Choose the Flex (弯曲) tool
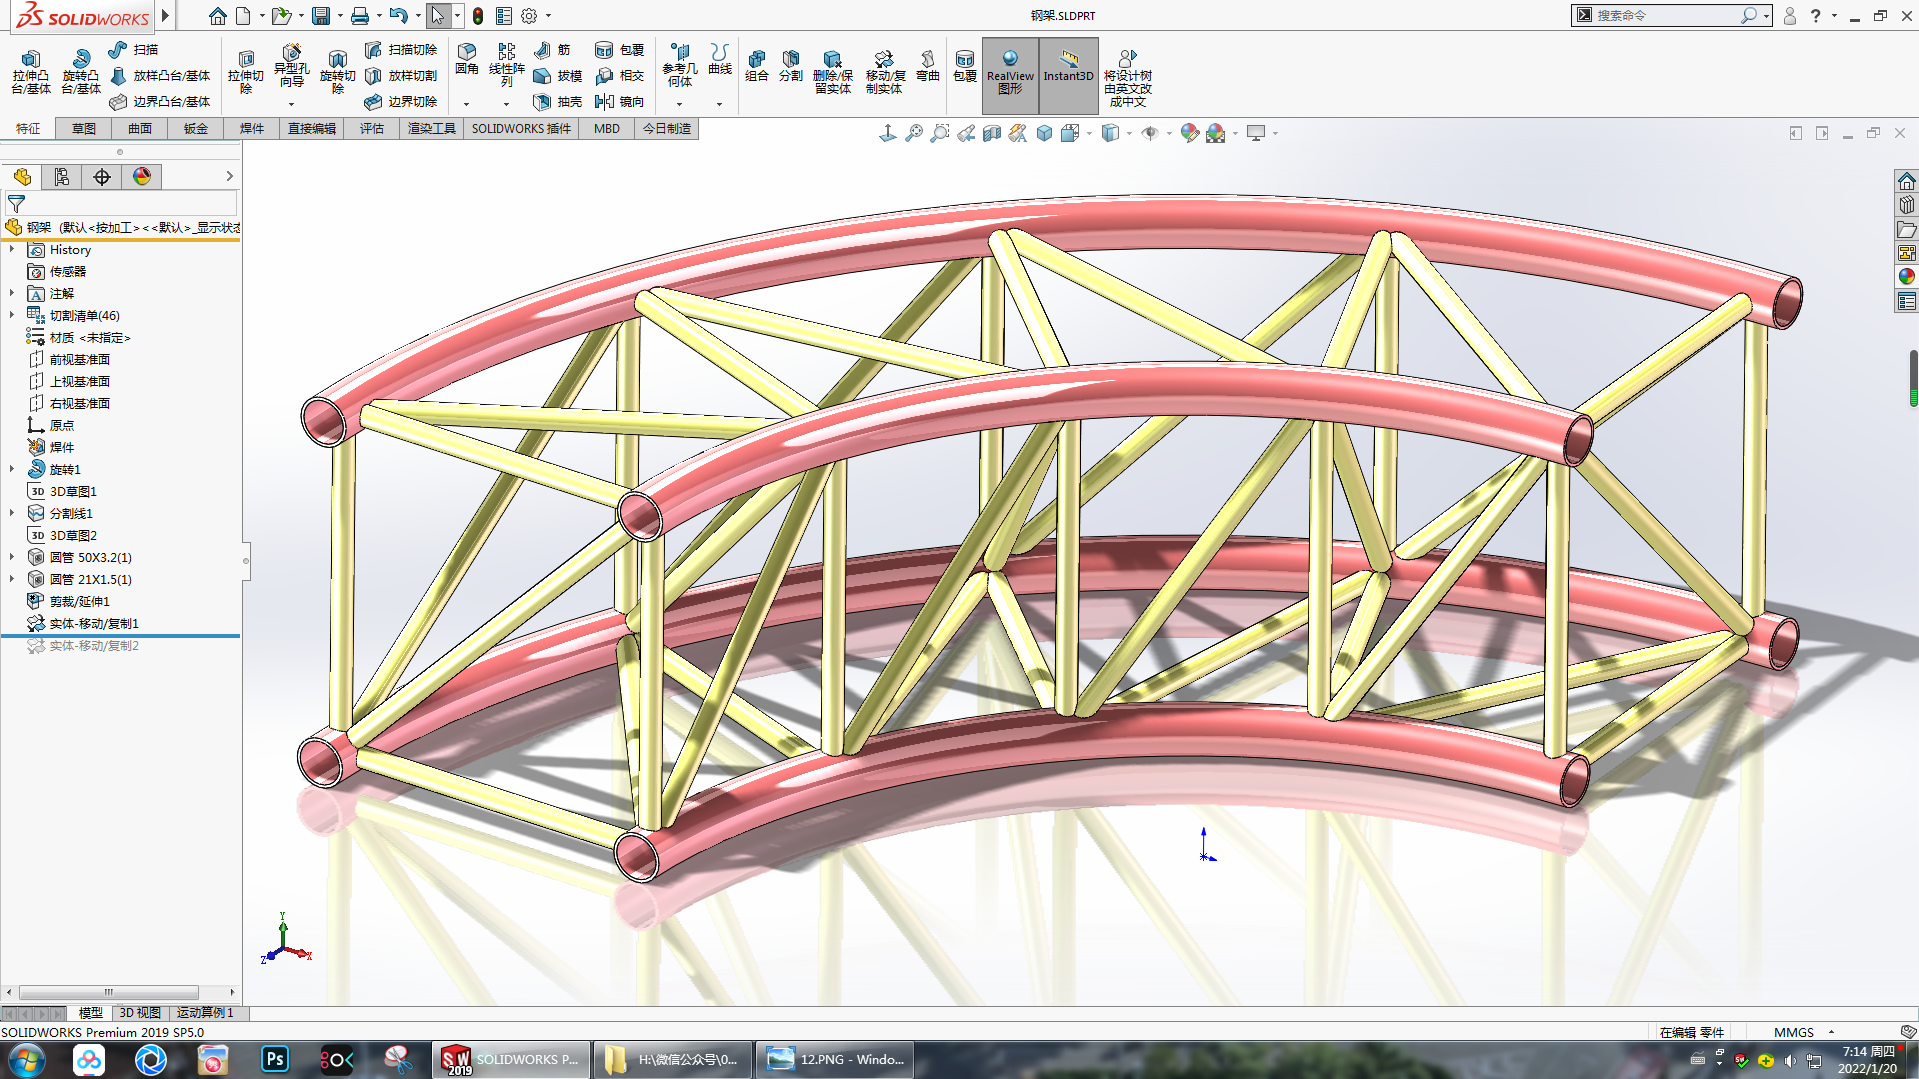Image resolution: width=1919 pixels, height=1079 pixels. click(928, 66)
